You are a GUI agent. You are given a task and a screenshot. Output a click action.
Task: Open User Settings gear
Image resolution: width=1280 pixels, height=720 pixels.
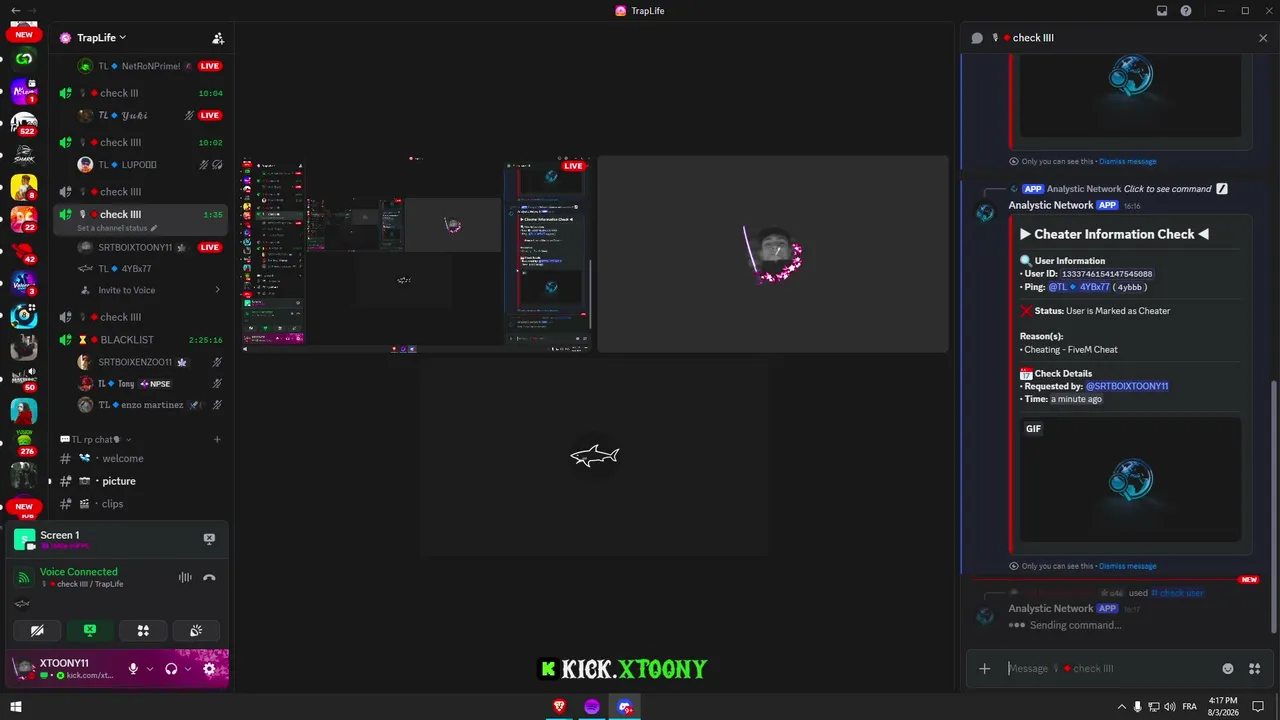[x=209, y=669]
